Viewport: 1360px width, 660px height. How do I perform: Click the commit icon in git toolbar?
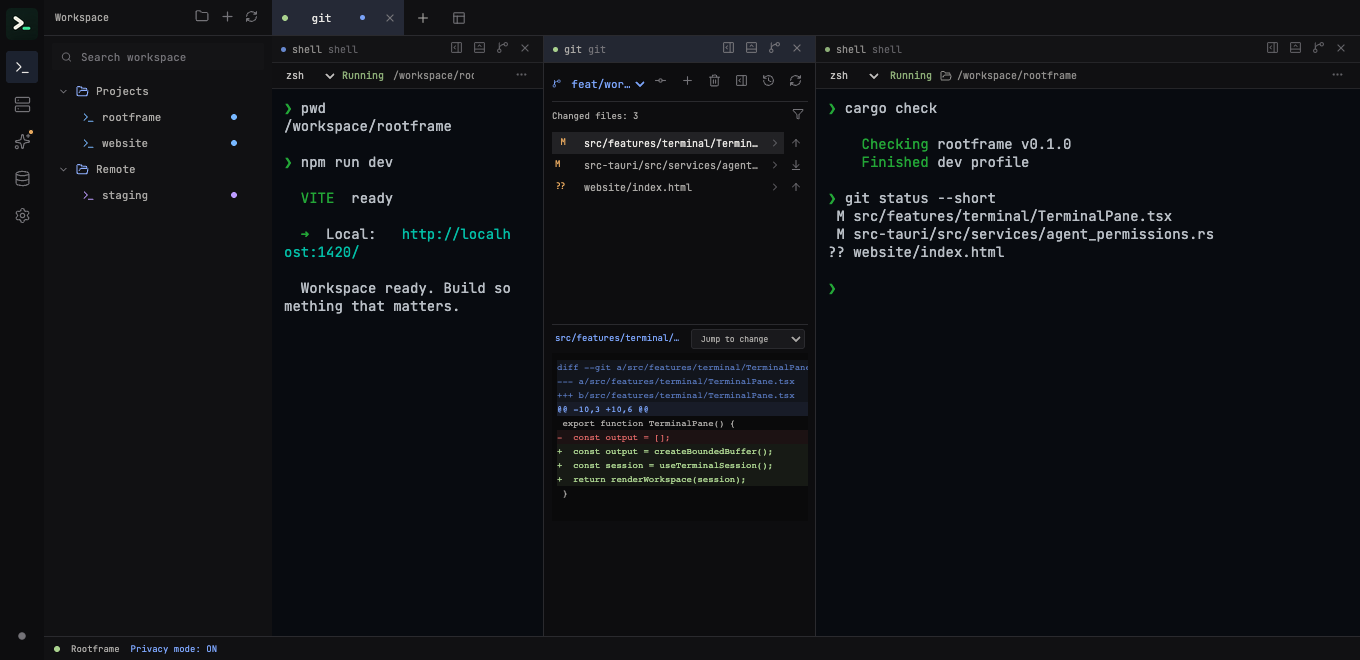coord(660,81)
